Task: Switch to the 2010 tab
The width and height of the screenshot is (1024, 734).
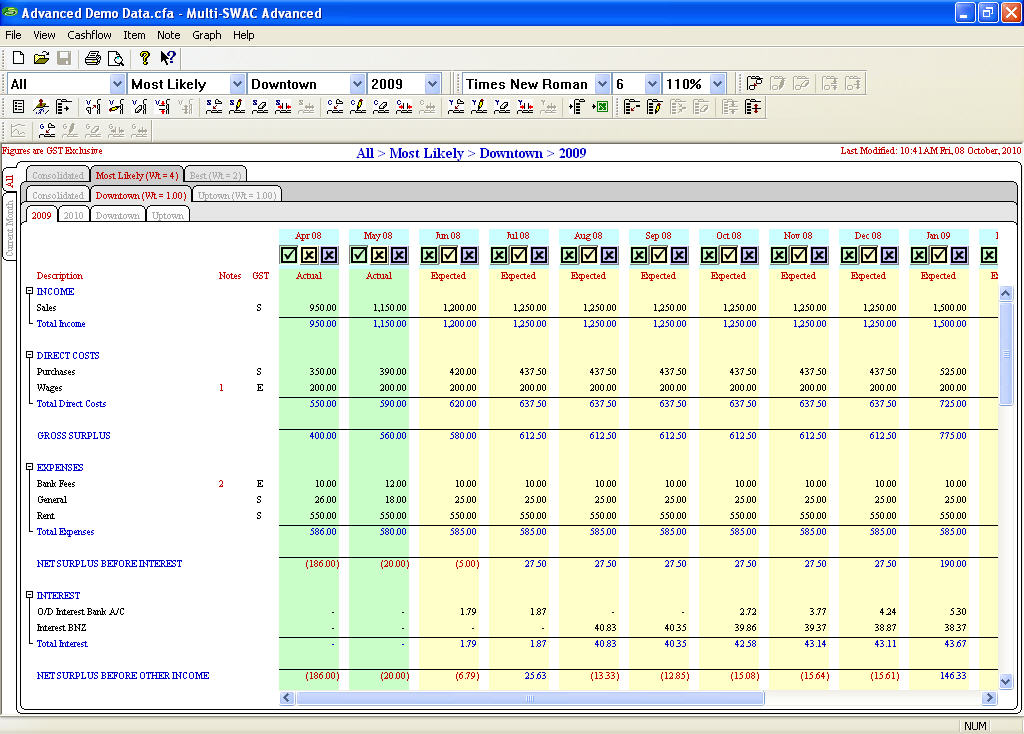Action: [73, 215]
